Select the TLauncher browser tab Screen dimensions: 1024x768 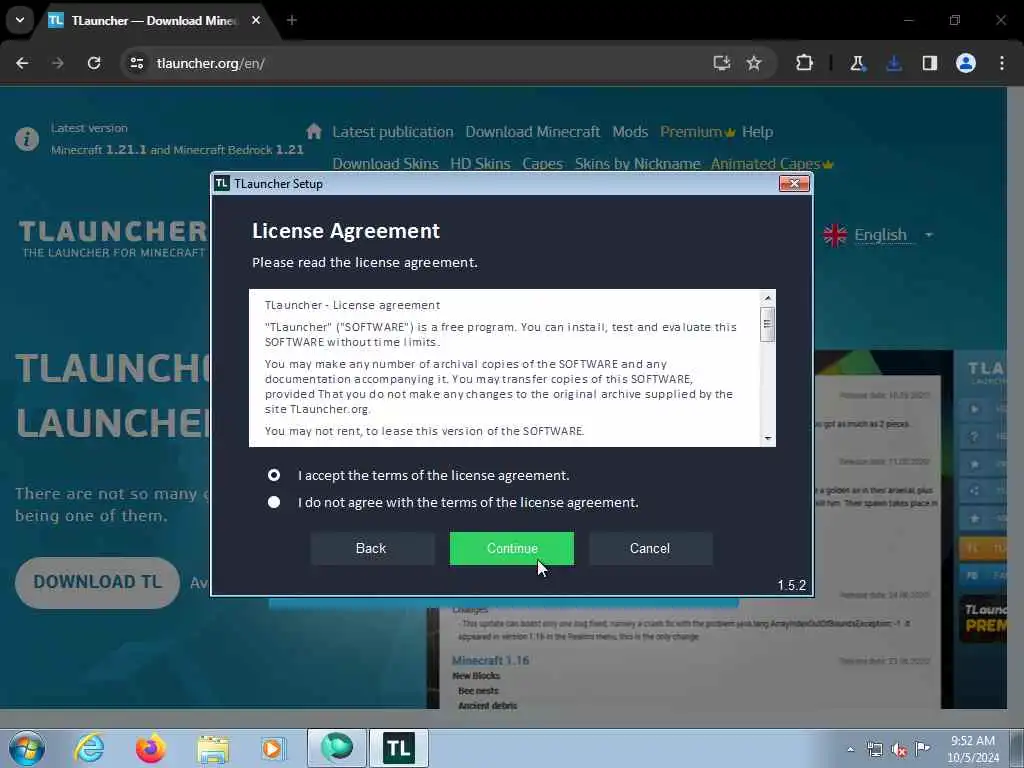153,21
